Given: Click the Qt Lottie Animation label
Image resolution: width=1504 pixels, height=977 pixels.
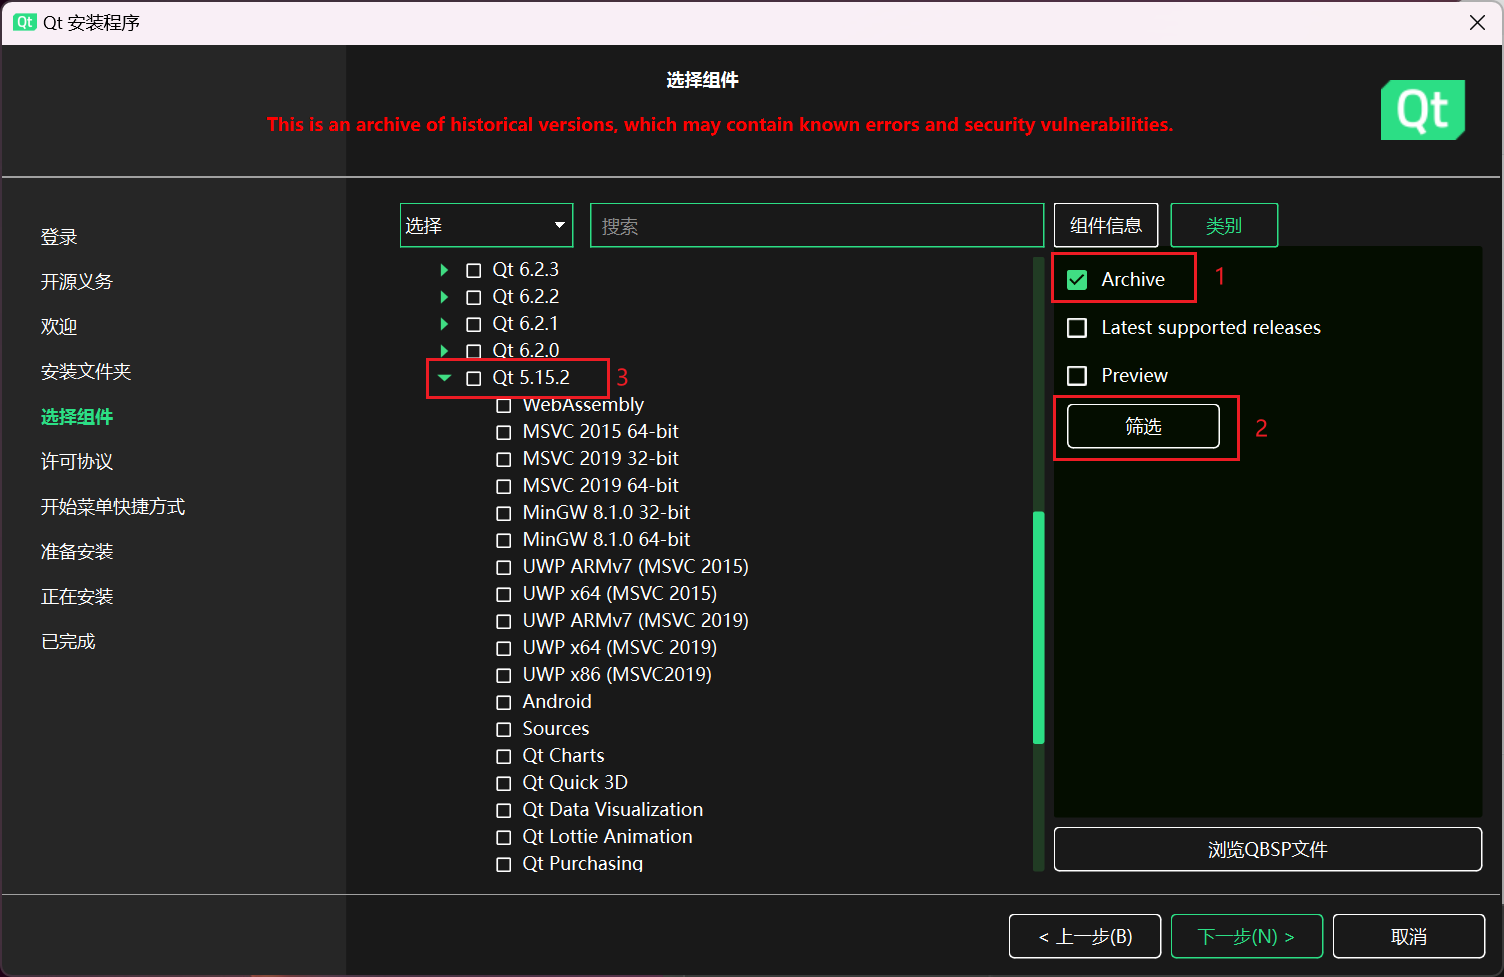Looking at the screenshot, I should [607, 837].
